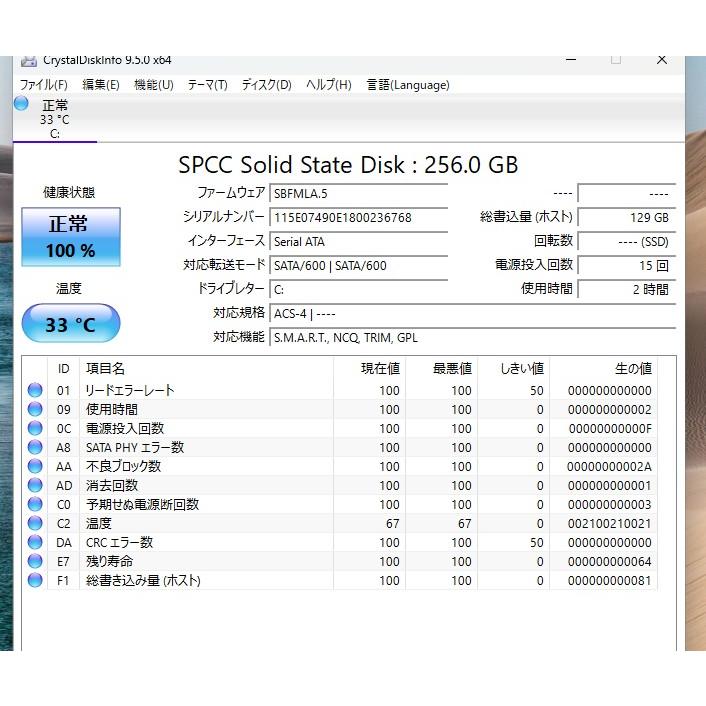Screen dimensions: 706x706
Task: Open the 編集(E) menu
Action: [101, 85]
